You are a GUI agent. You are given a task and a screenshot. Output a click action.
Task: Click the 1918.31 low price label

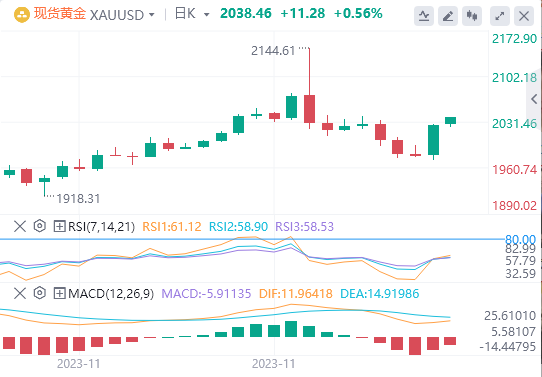[78, 199]
